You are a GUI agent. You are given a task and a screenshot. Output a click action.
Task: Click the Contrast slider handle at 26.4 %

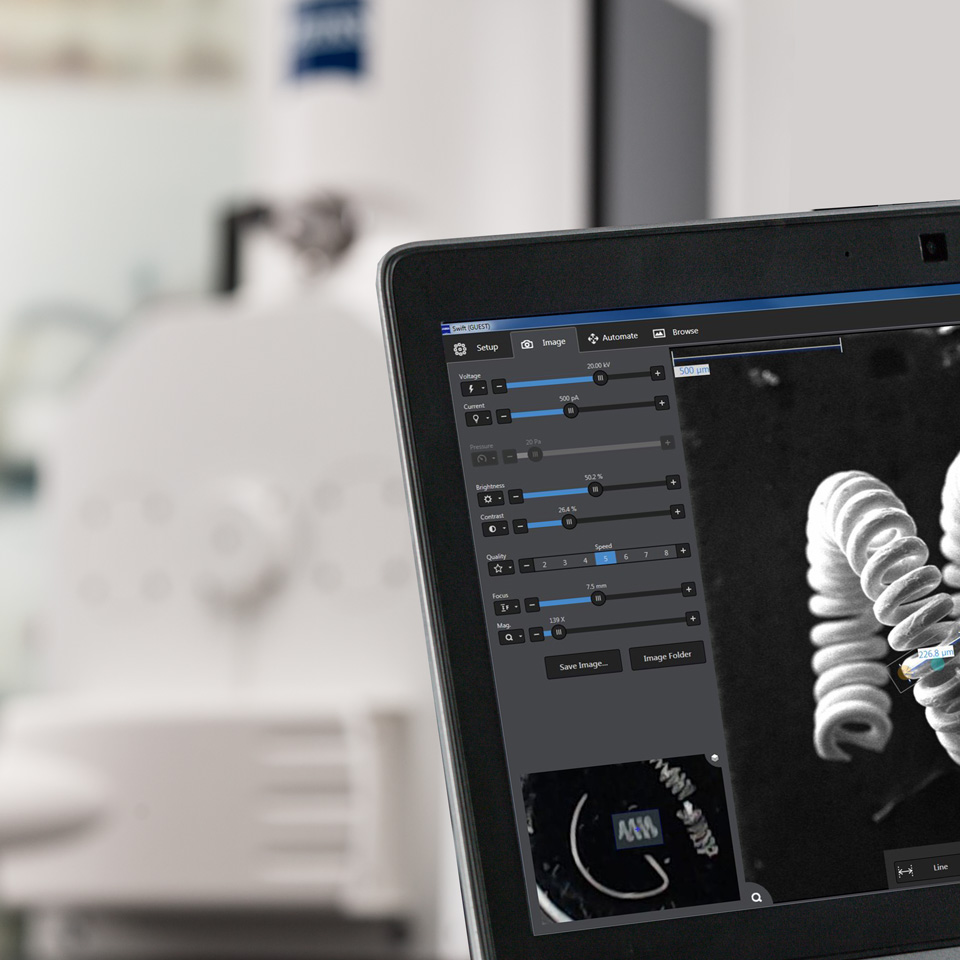coord(569,522)
